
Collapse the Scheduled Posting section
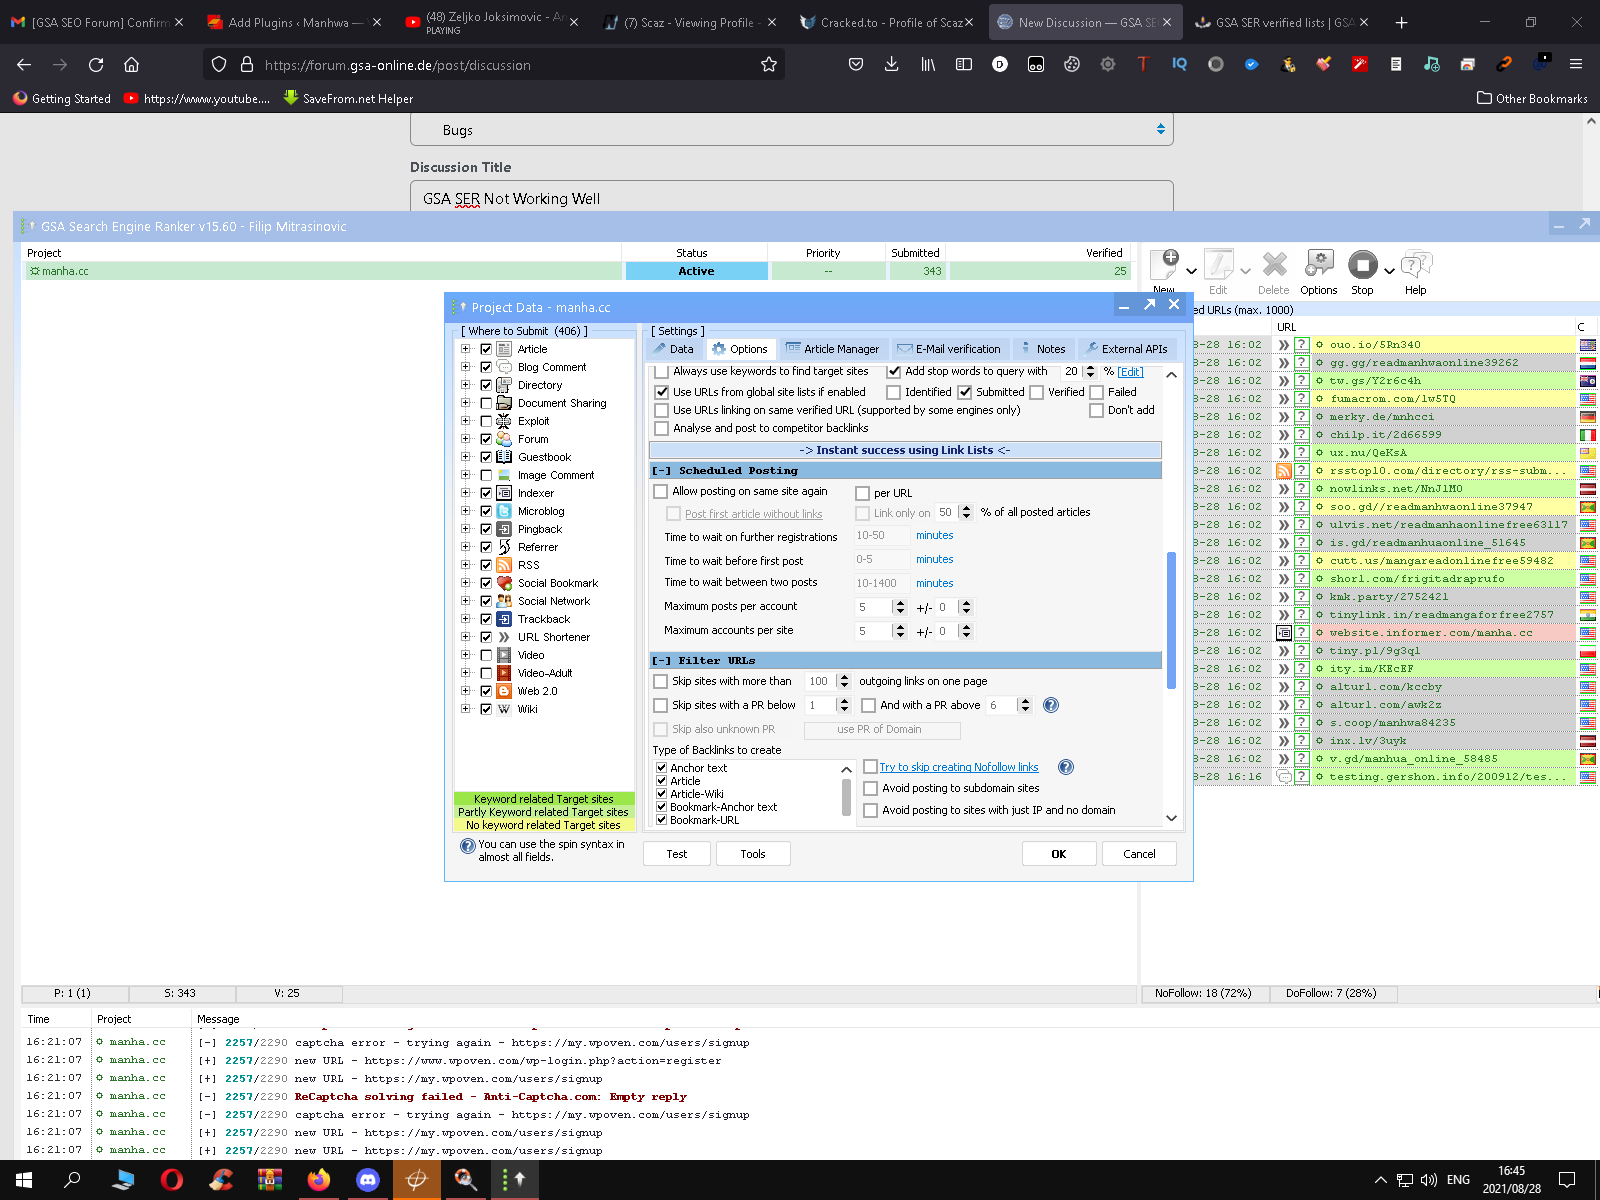click(x=662, y=470)
